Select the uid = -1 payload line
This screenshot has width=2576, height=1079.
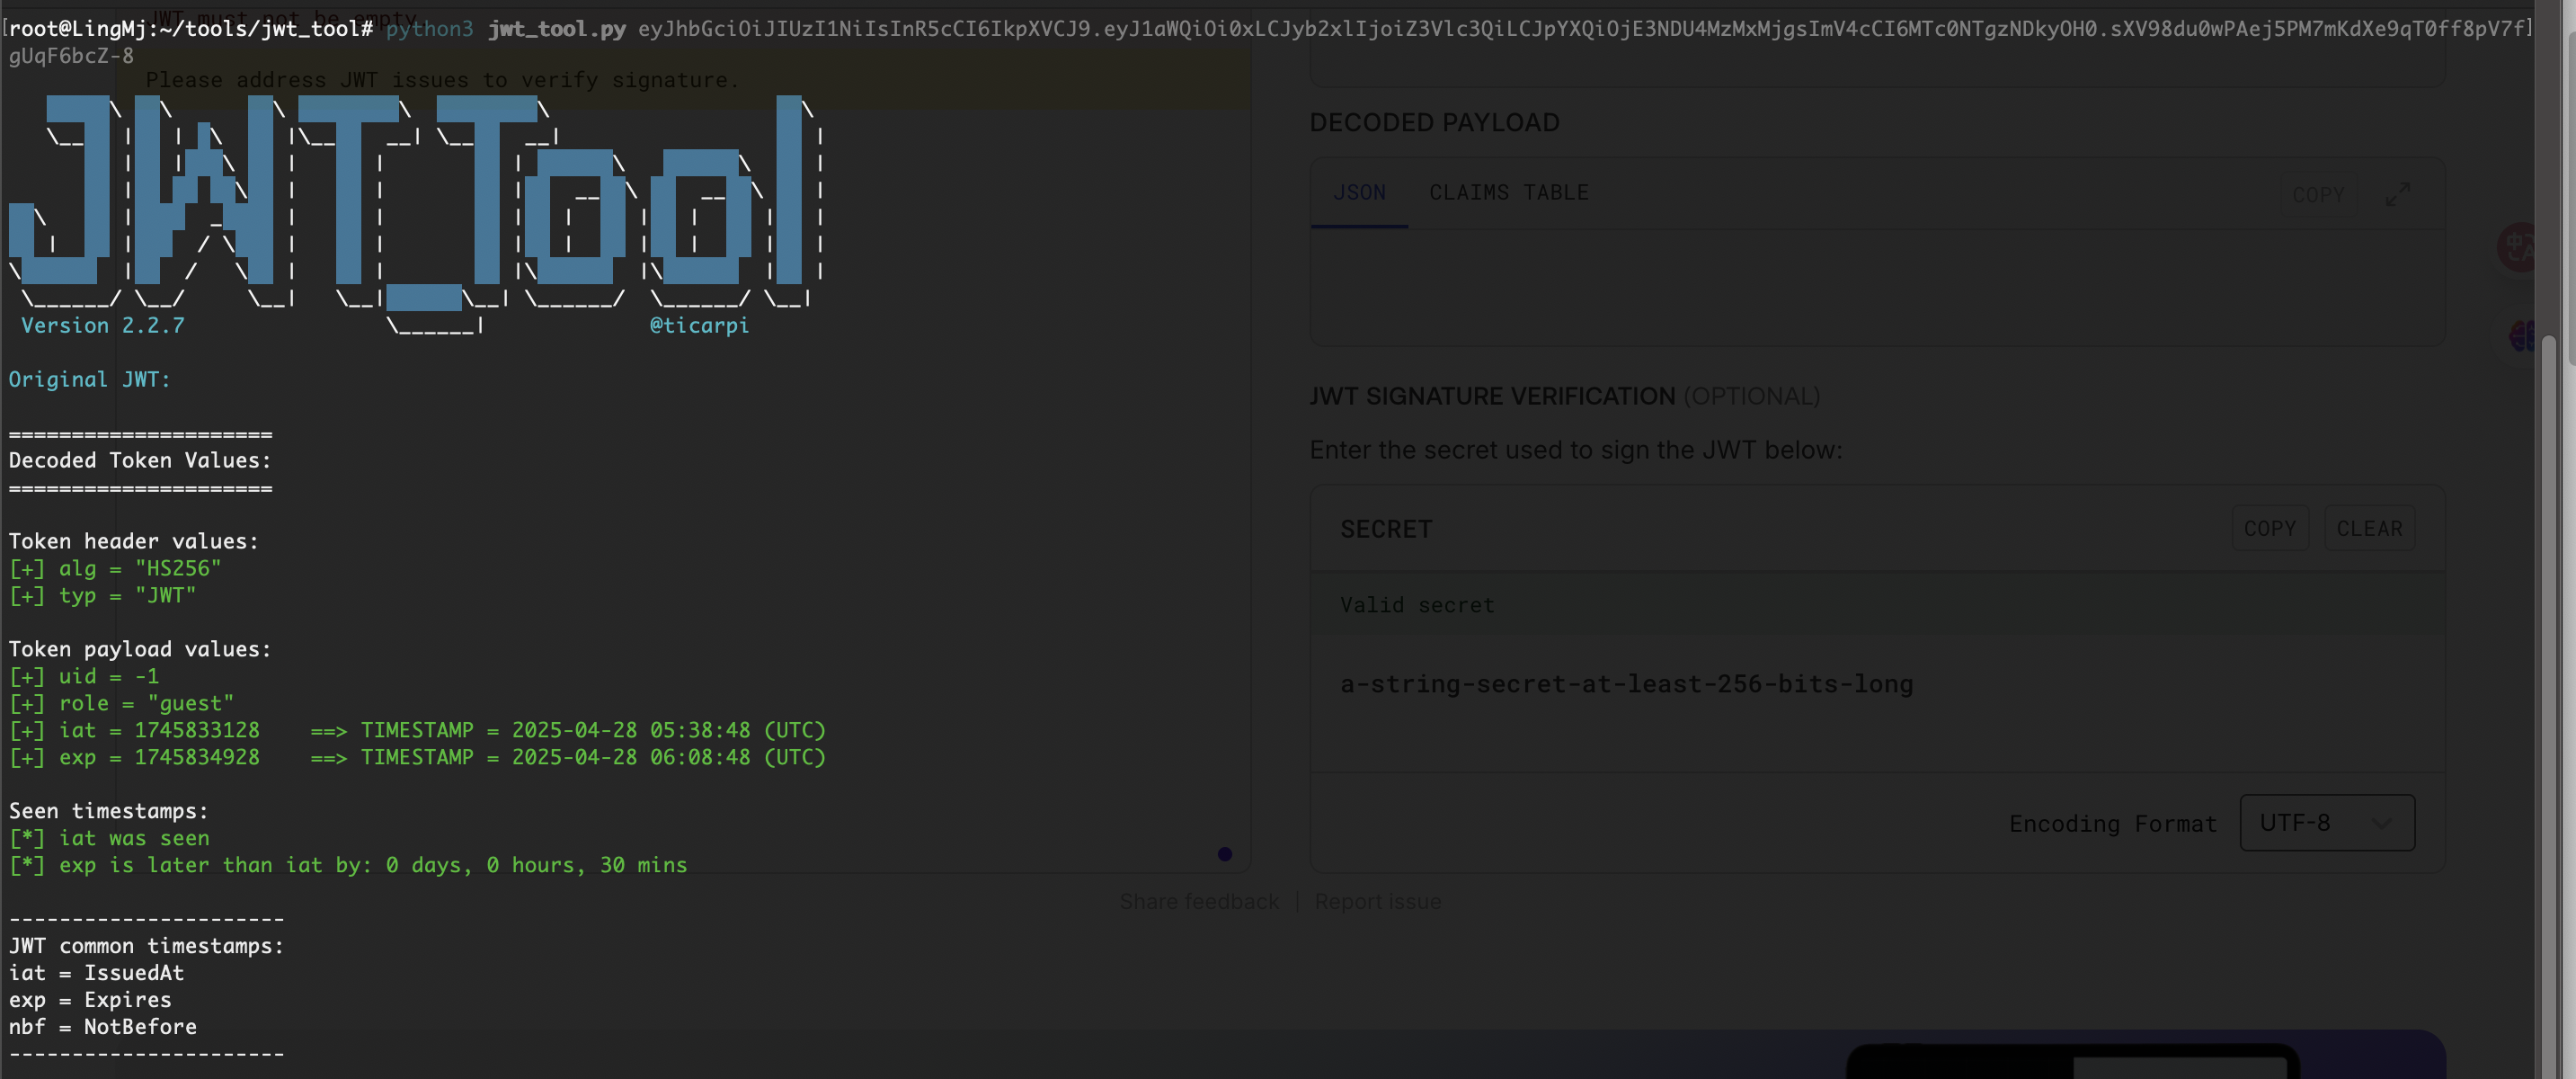tap(84, 676)
